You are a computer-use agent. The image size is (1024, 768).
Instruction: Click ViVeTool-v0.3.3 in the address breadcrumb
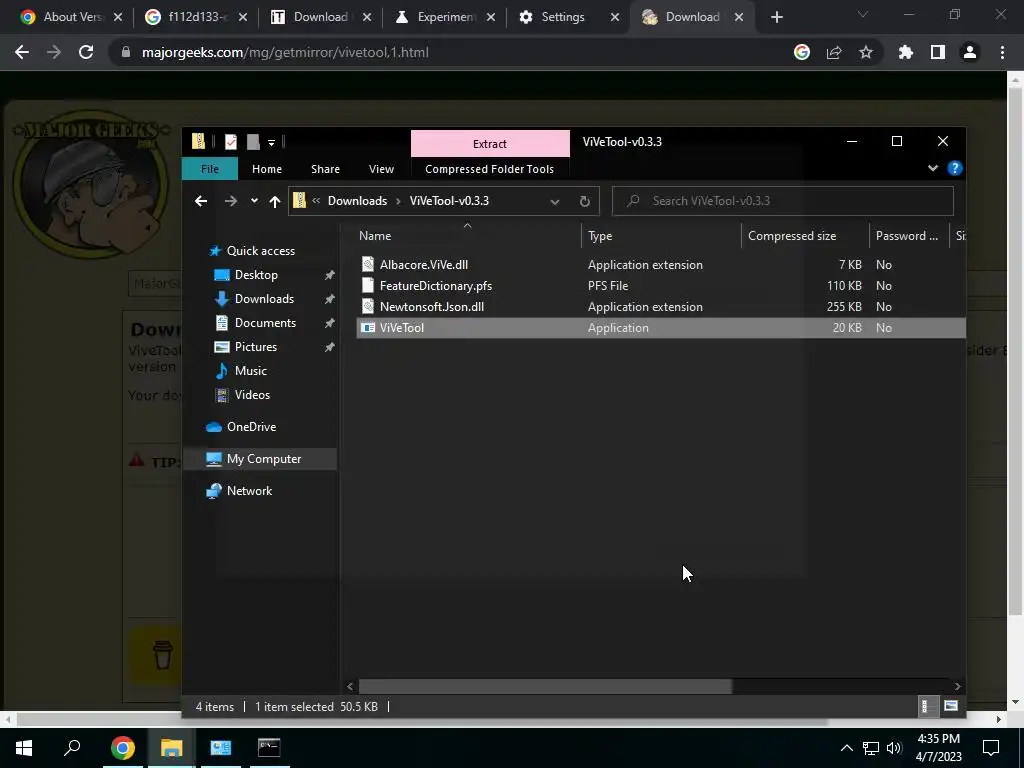tap(449, 200)
